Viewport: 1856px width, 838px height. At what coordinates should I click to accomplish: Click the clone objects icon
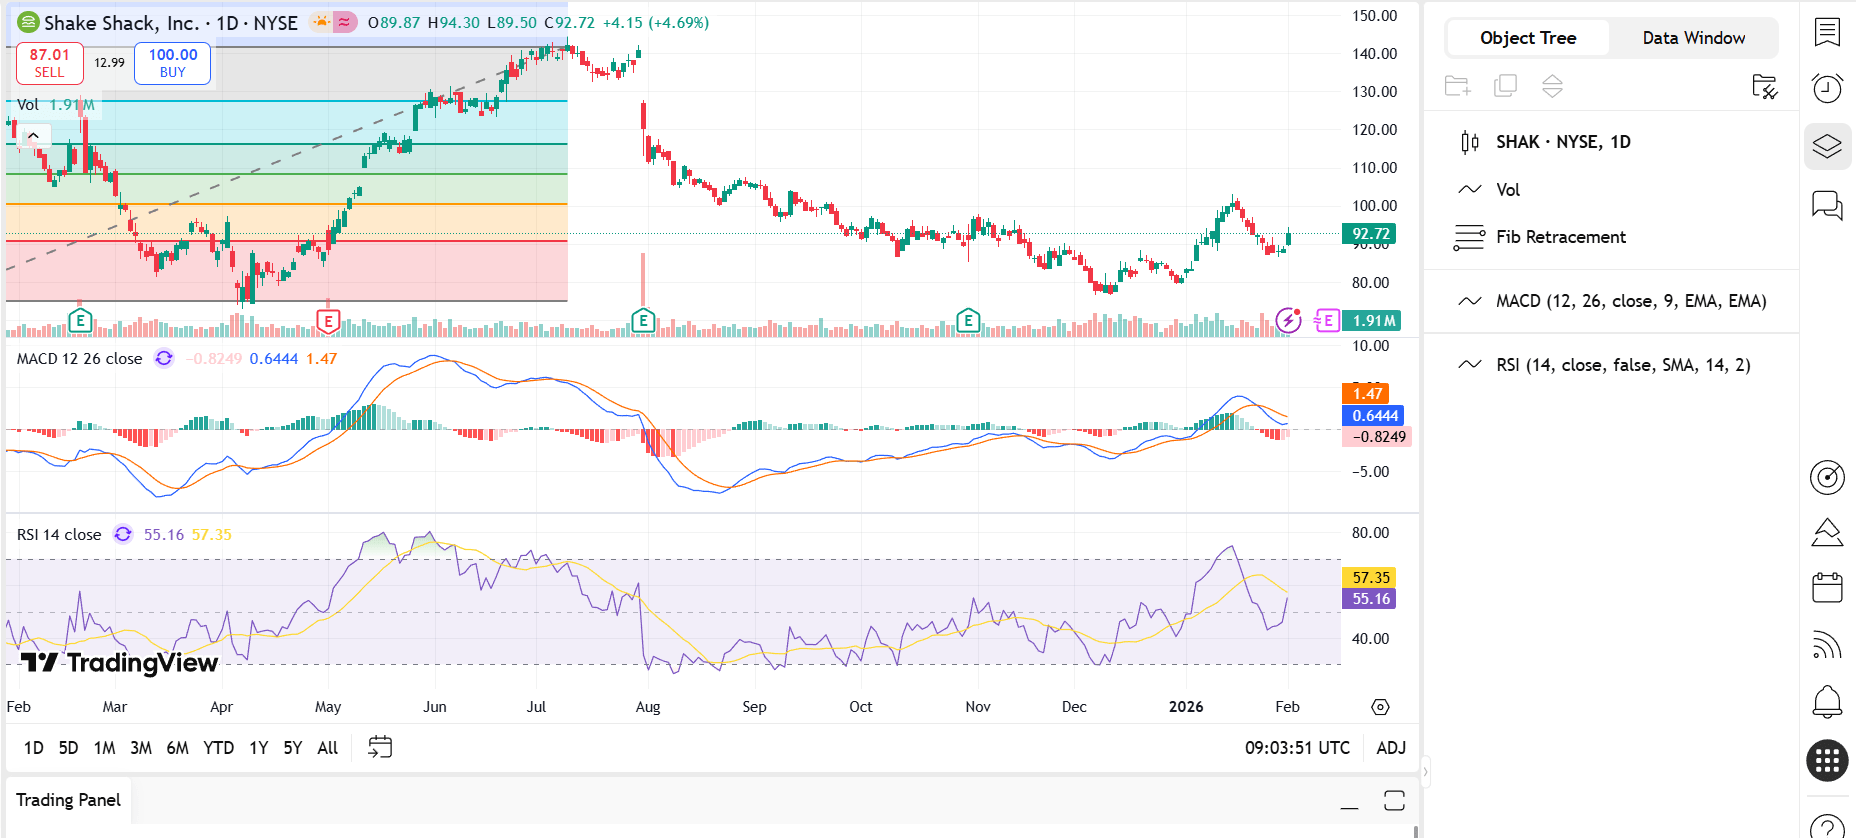click(x=1505, y=86)
